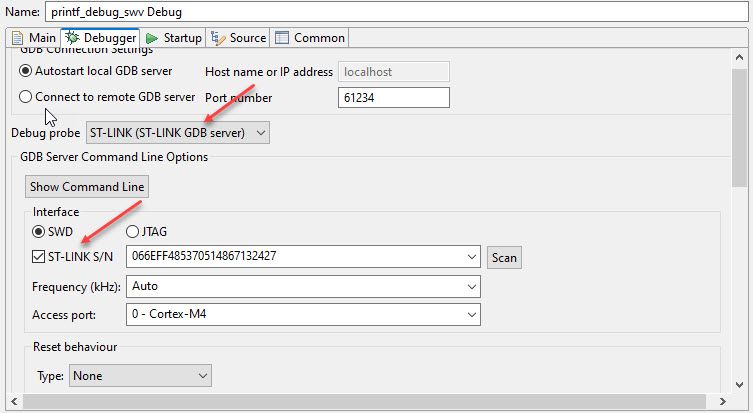Select the JTAG interface option
The image size is (753, 413).
point(146,232)
